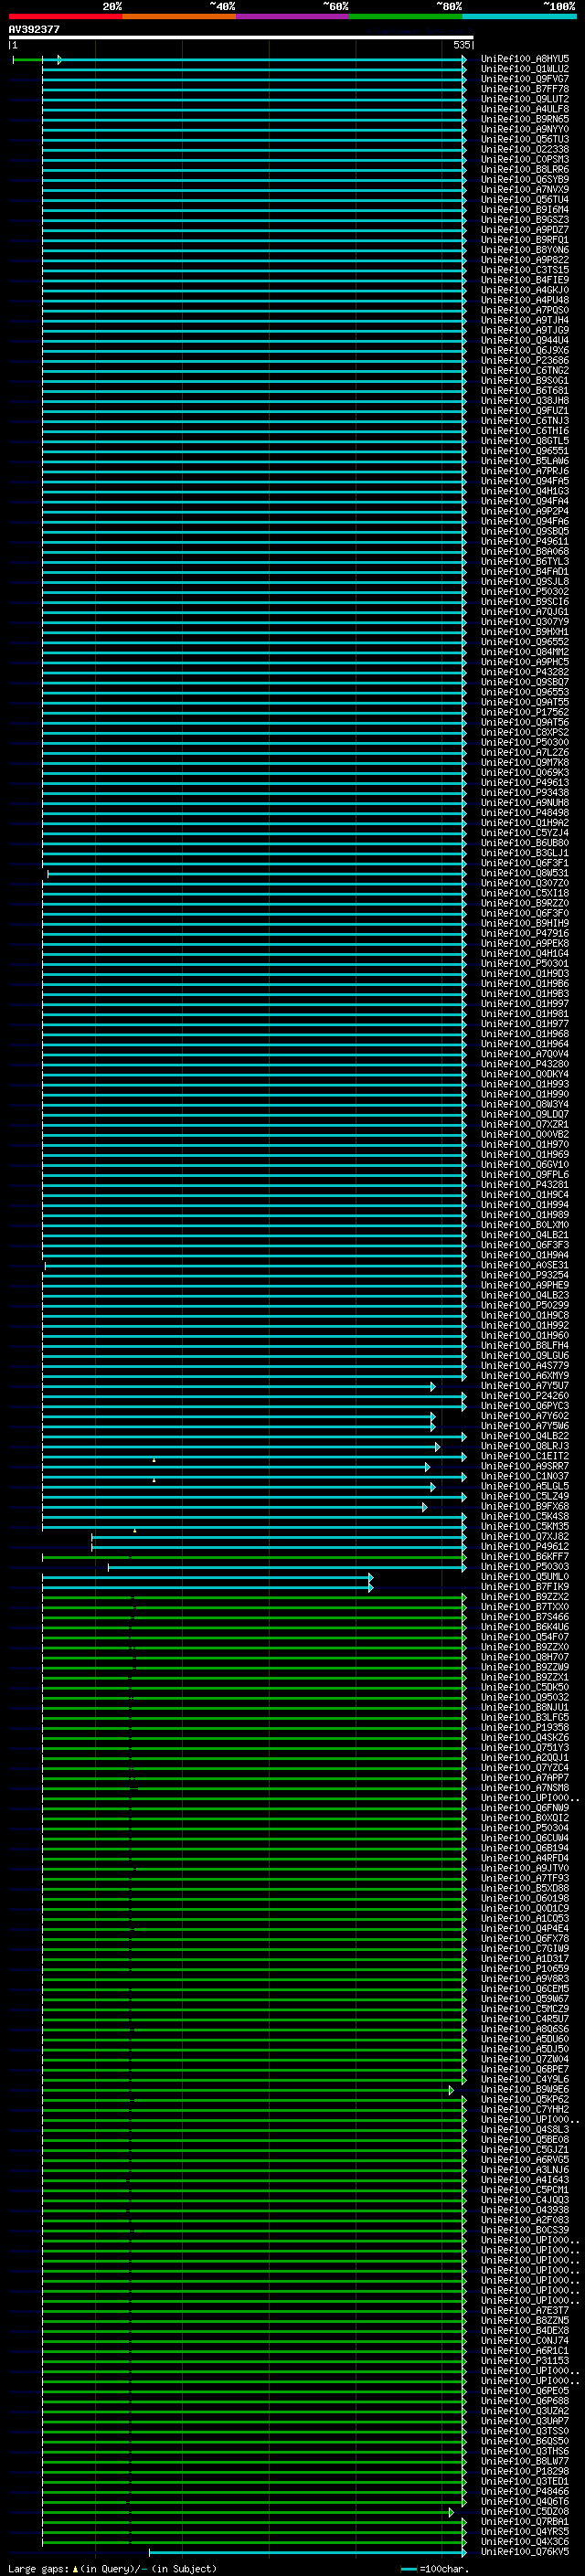Screen dimensions: 585x2576
Task: Select hit UniRef100_B6KFF7
Action: point(525,1556)
